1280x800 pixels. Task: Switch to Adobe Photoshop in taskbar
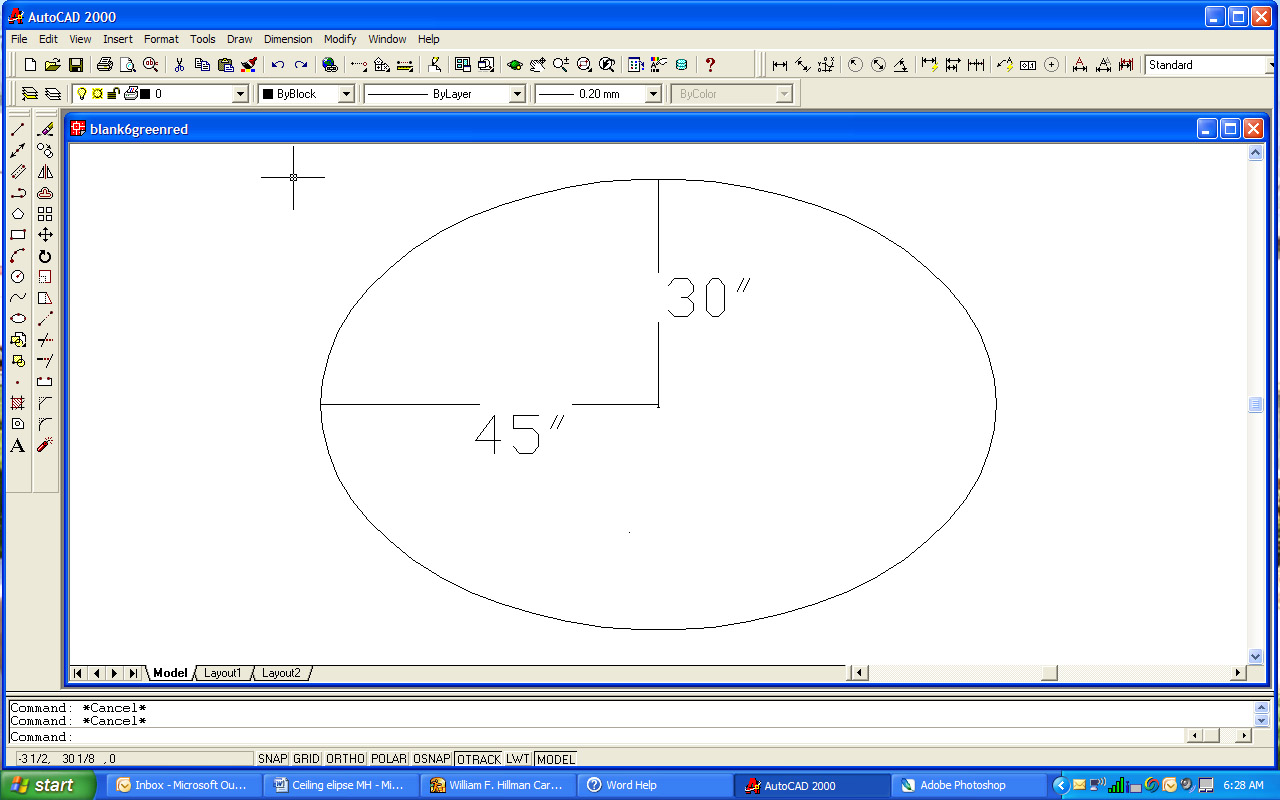tap(962, 785)
